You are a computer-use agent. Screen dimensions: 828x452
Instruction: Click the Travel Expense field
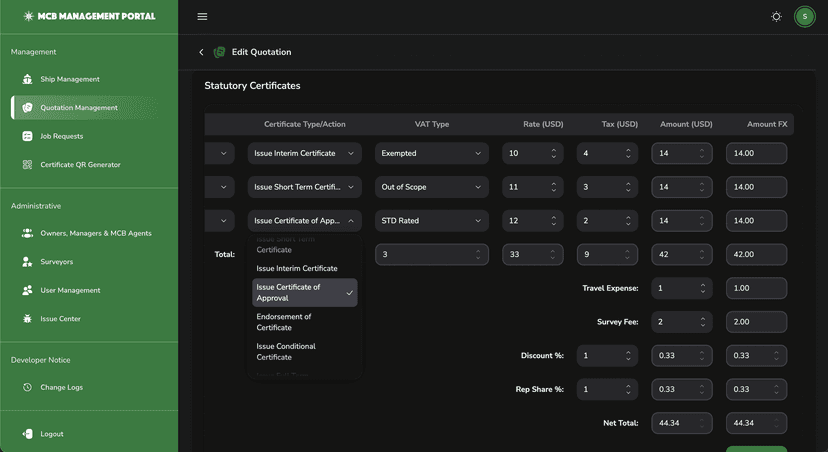point(682,288)
